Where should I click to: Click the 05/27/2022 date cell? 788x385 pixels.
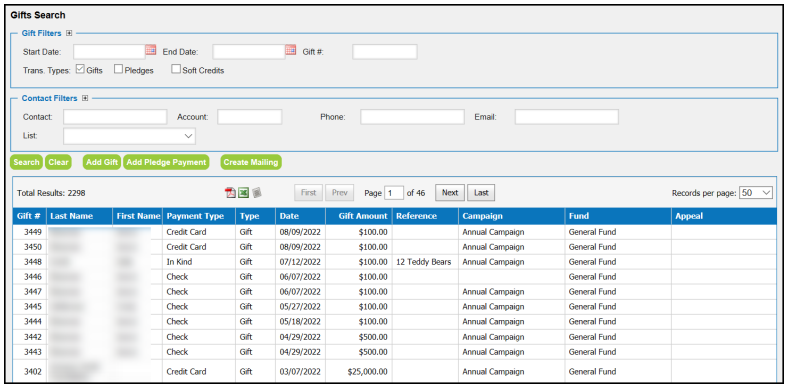pyautogui.click(x=300, y=307)
